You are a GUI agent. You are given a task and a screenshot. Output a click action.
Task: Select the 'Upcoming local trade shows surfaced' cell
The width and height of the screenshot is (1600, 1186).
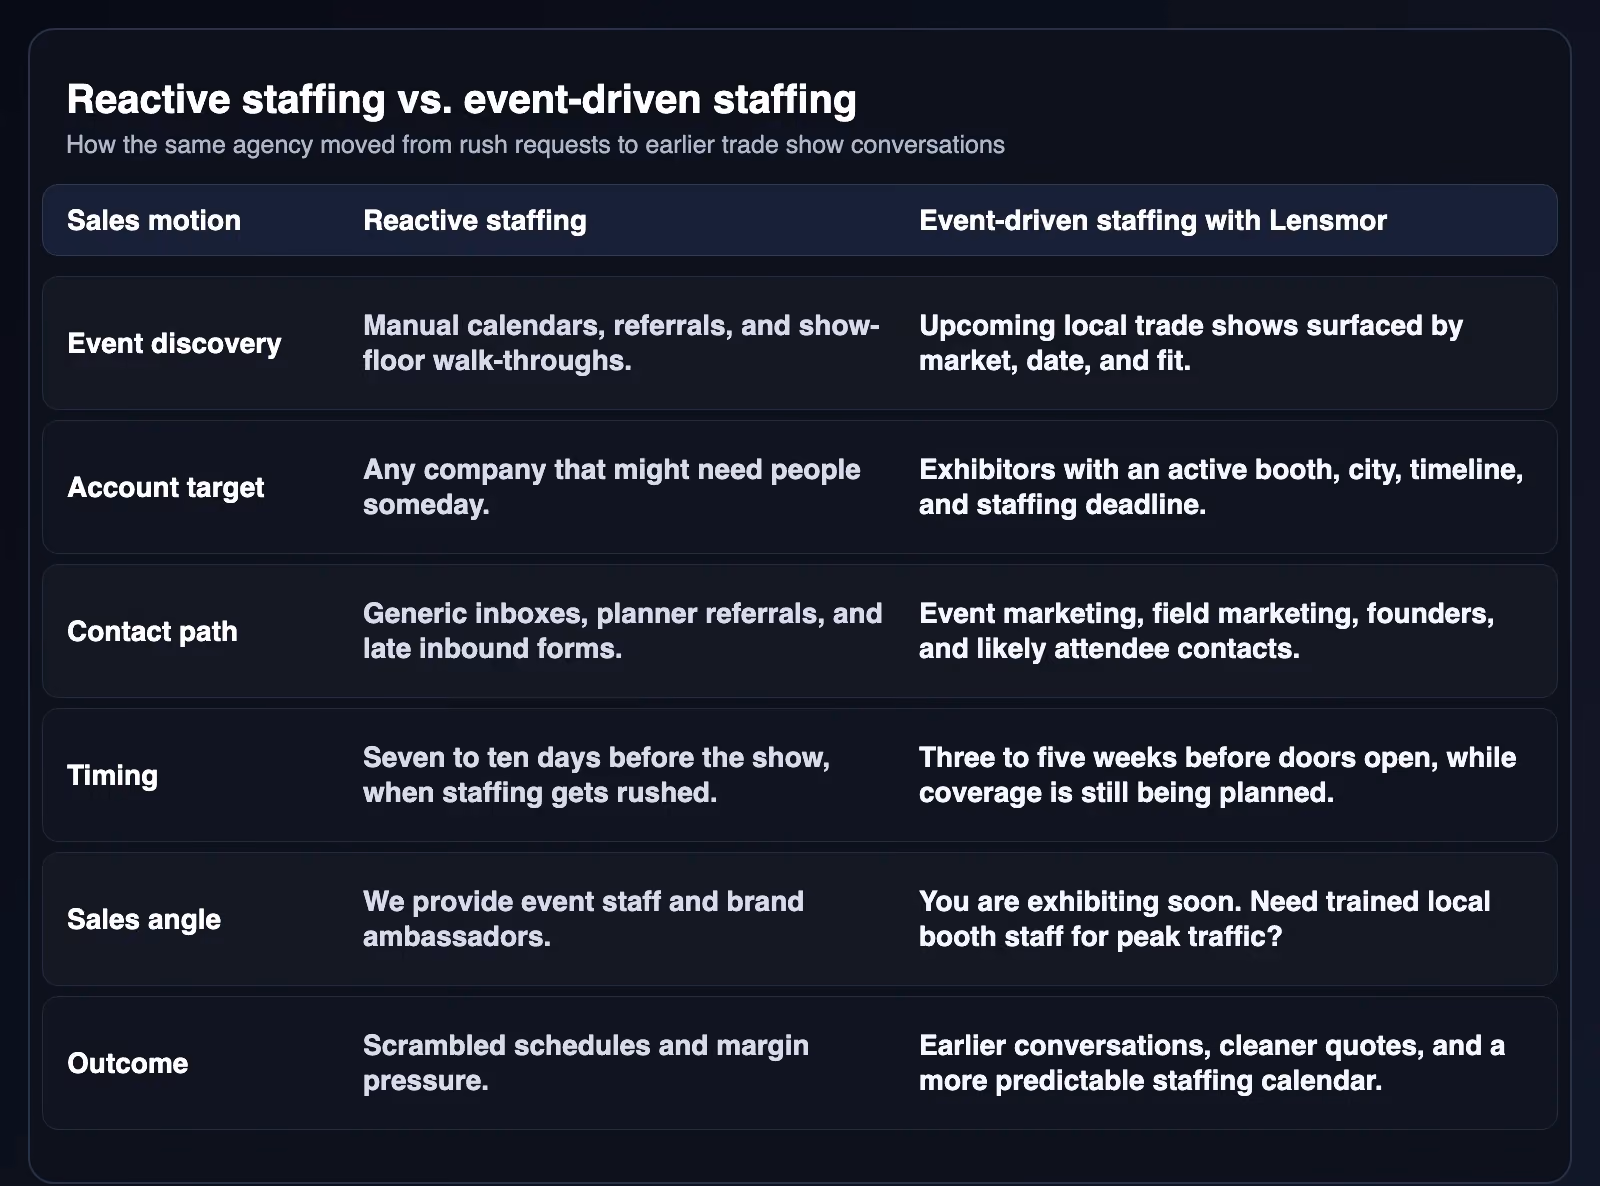click(x=1191, y=343)
